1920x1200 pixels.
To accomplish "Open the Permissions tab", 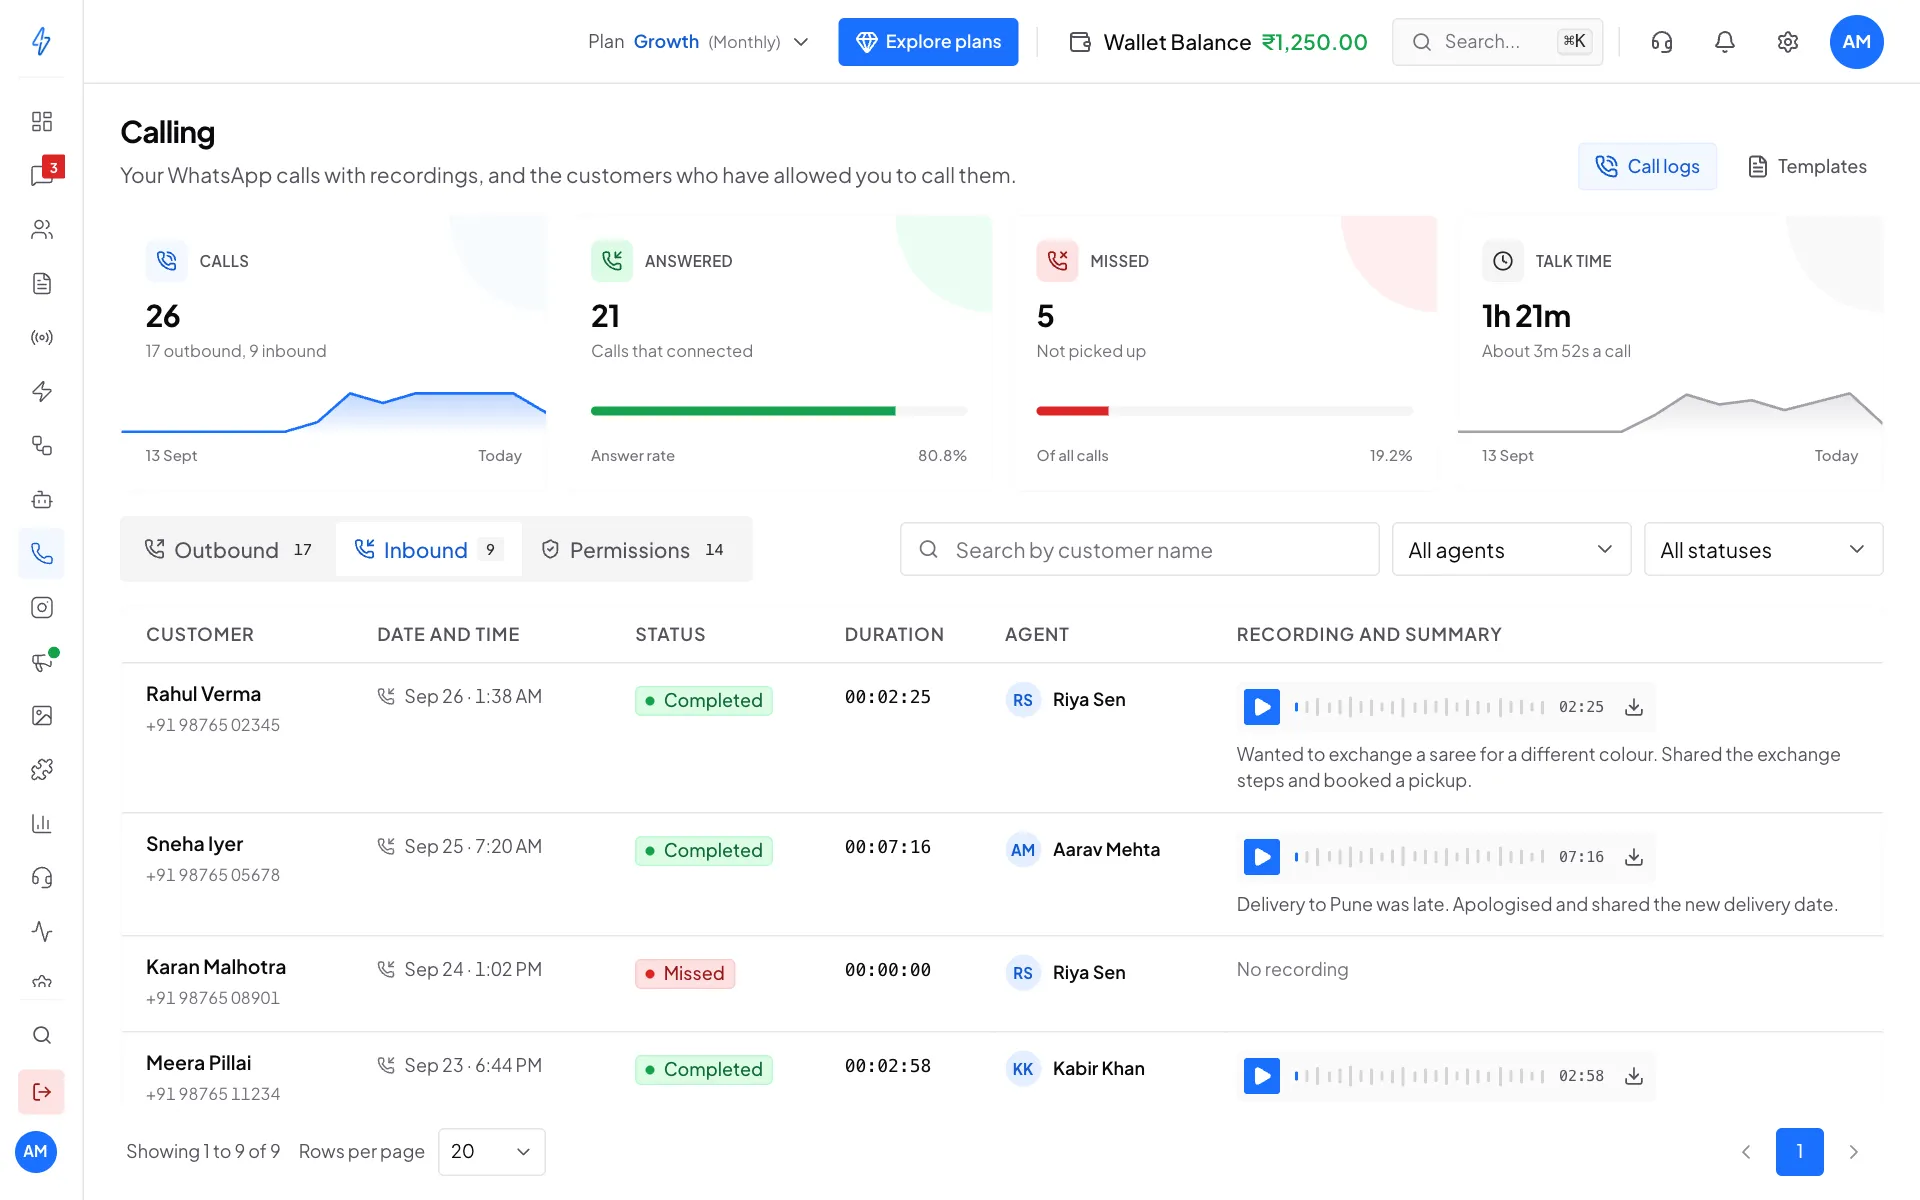I will pos(634,549).
